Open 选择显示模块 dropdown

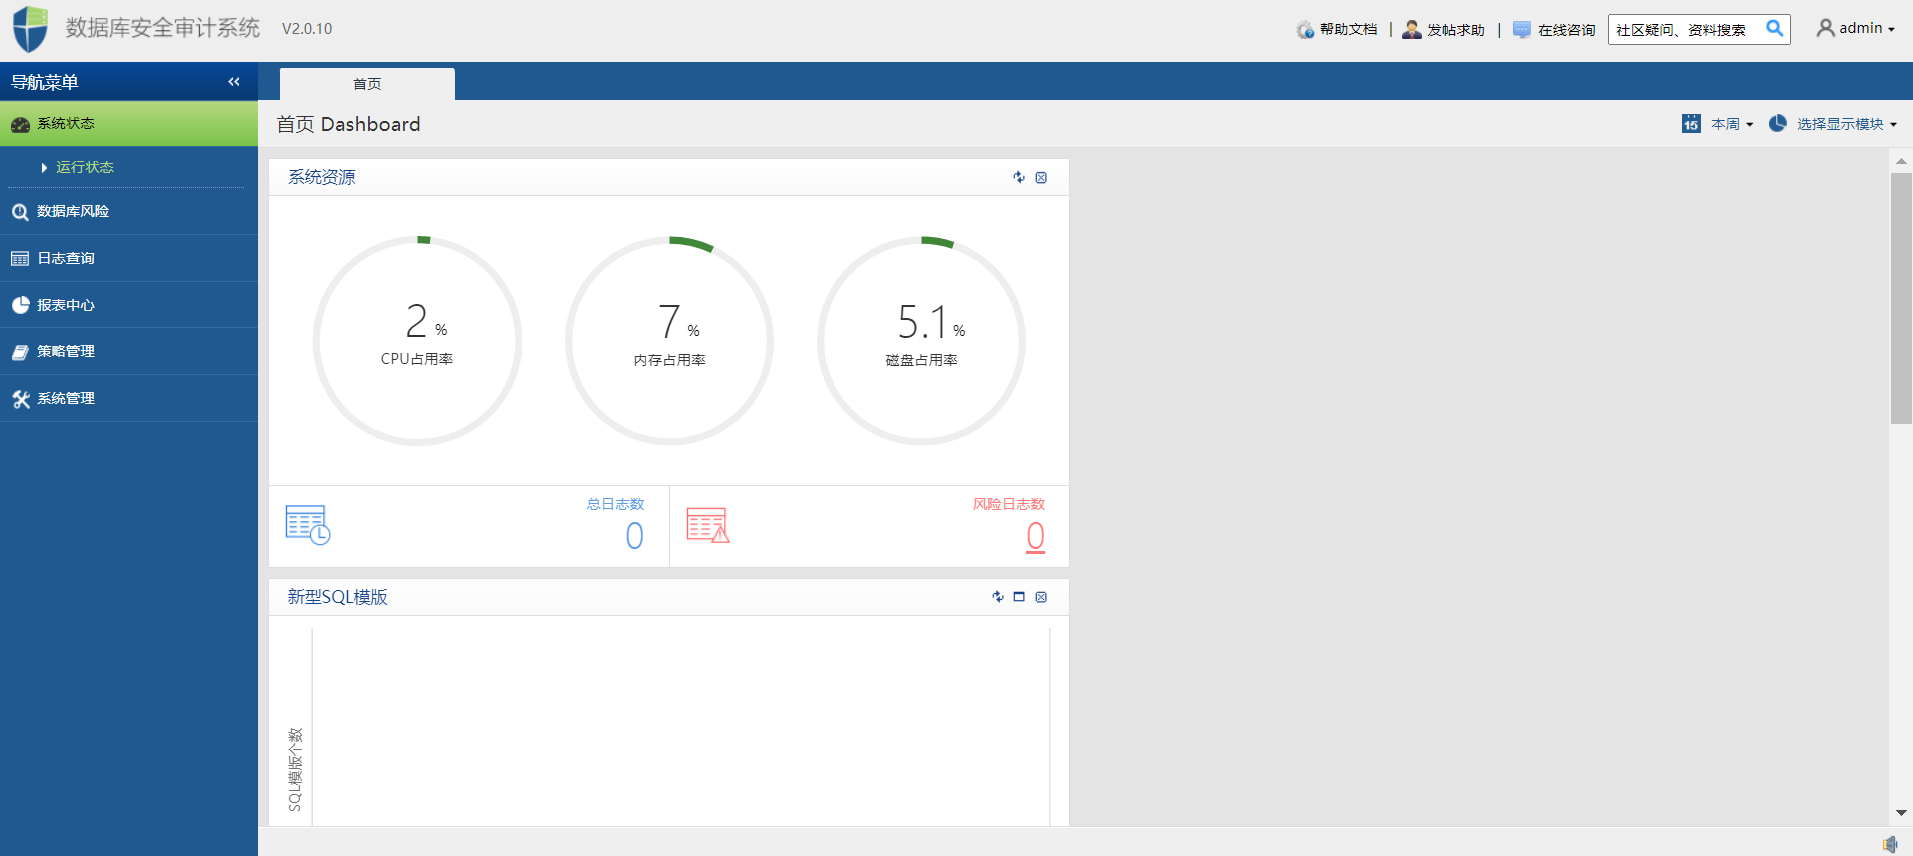pos(1846,124)
